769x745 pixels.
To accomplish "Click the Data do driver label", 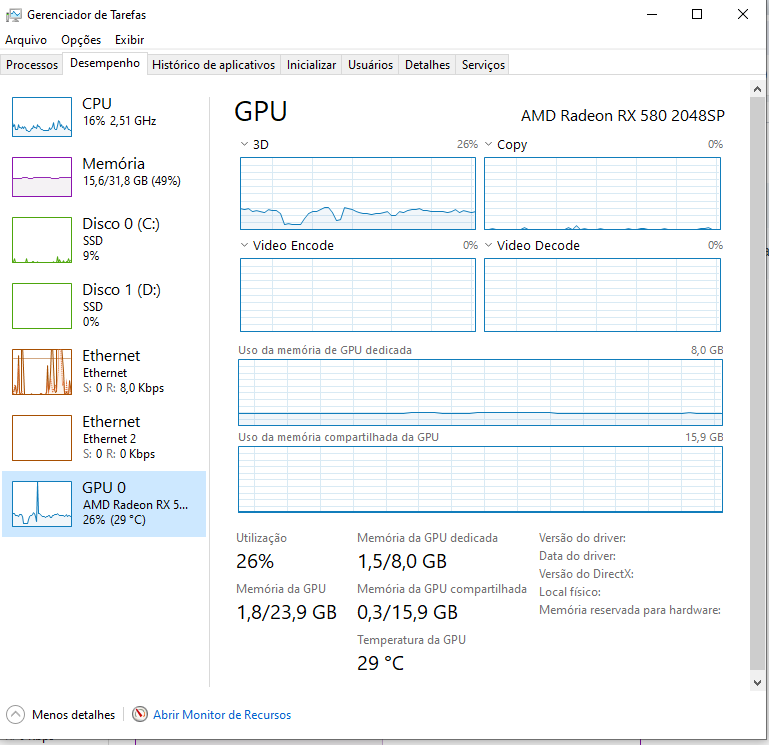I will tap(577, 556).
